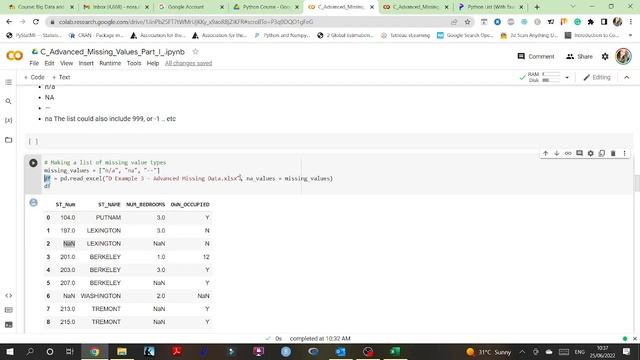Open code snippets sidebar icon

[9, 296]
